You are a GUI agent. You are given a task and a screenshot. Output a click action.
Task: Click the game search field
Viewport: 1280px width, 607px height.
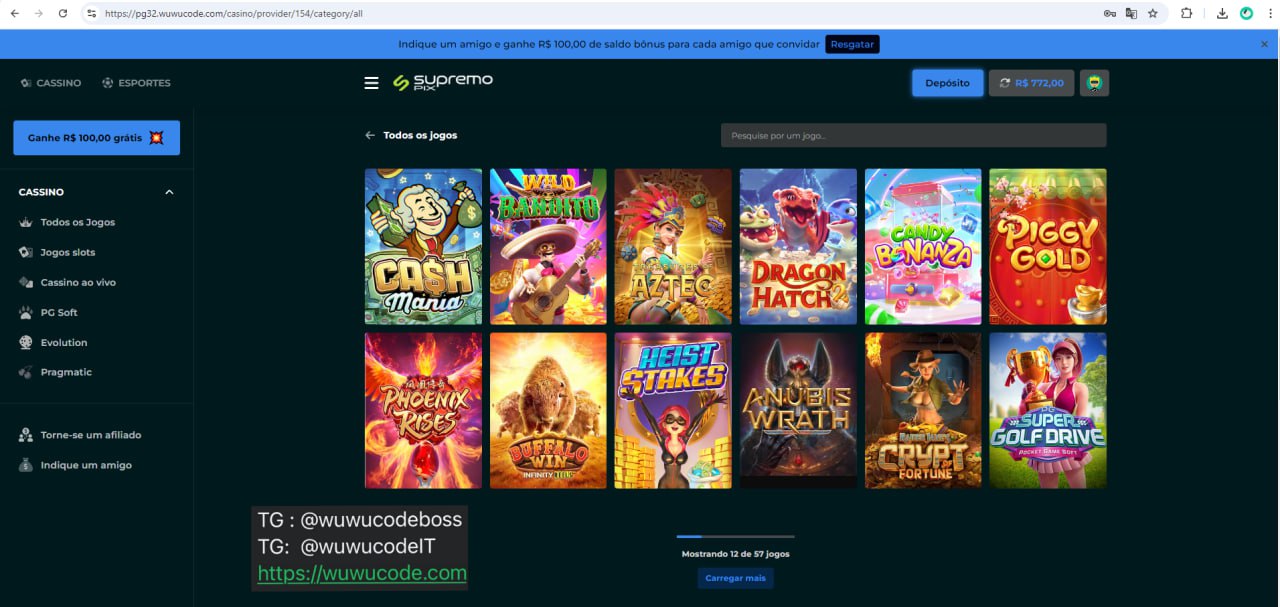coord(913,135)
